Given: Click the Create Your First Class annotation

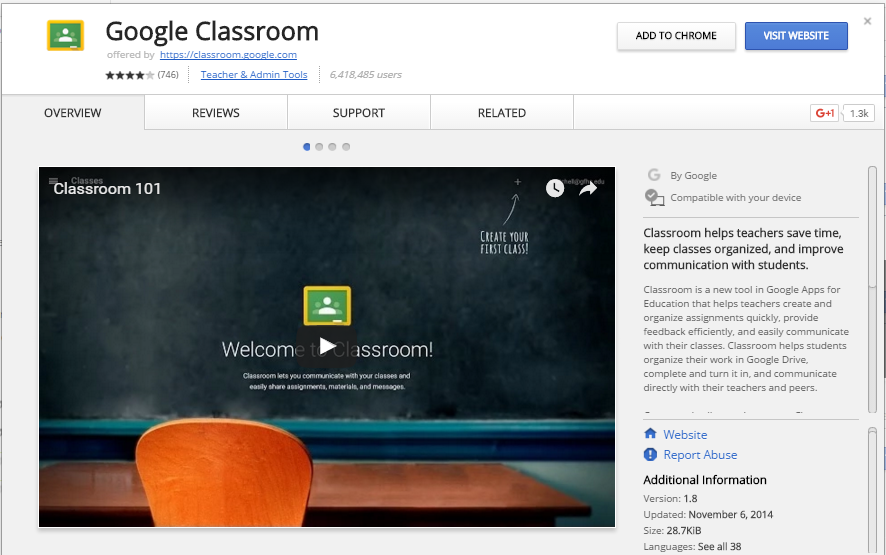Looking at the screenshot, I should click(504, 242).
